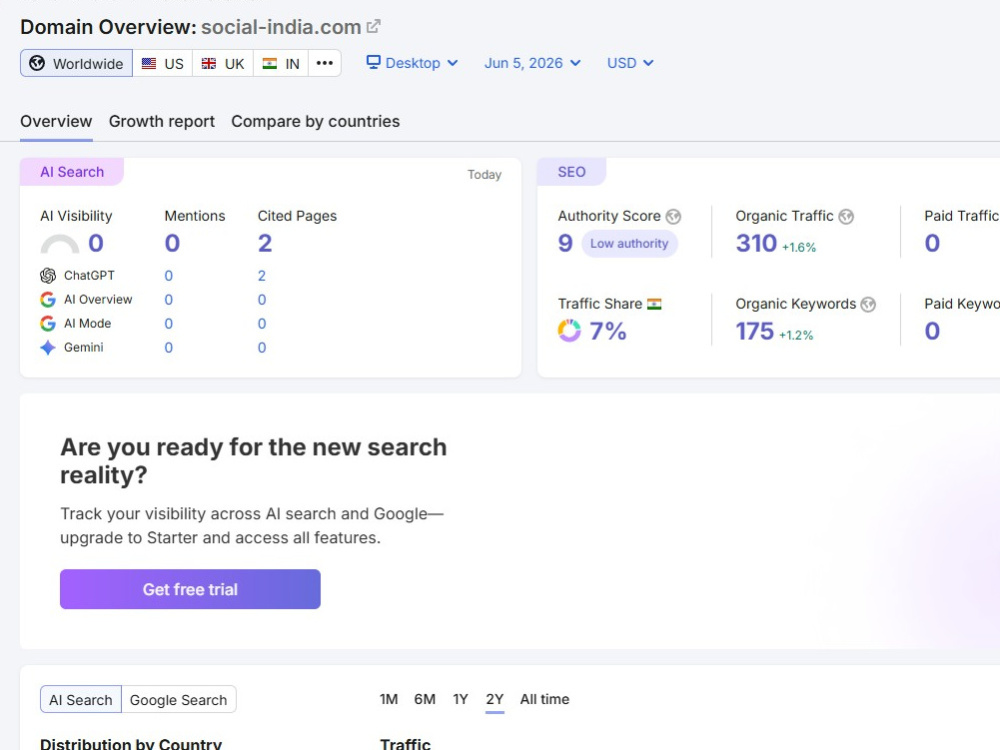
Task: Open Compare by countries tab
Action: click(x=316, y=121)
